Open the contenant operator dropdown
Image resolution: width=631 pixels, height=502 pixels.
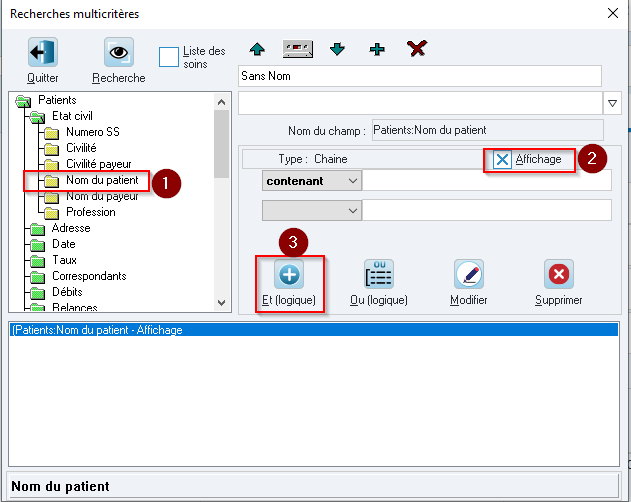coord(312,181)
